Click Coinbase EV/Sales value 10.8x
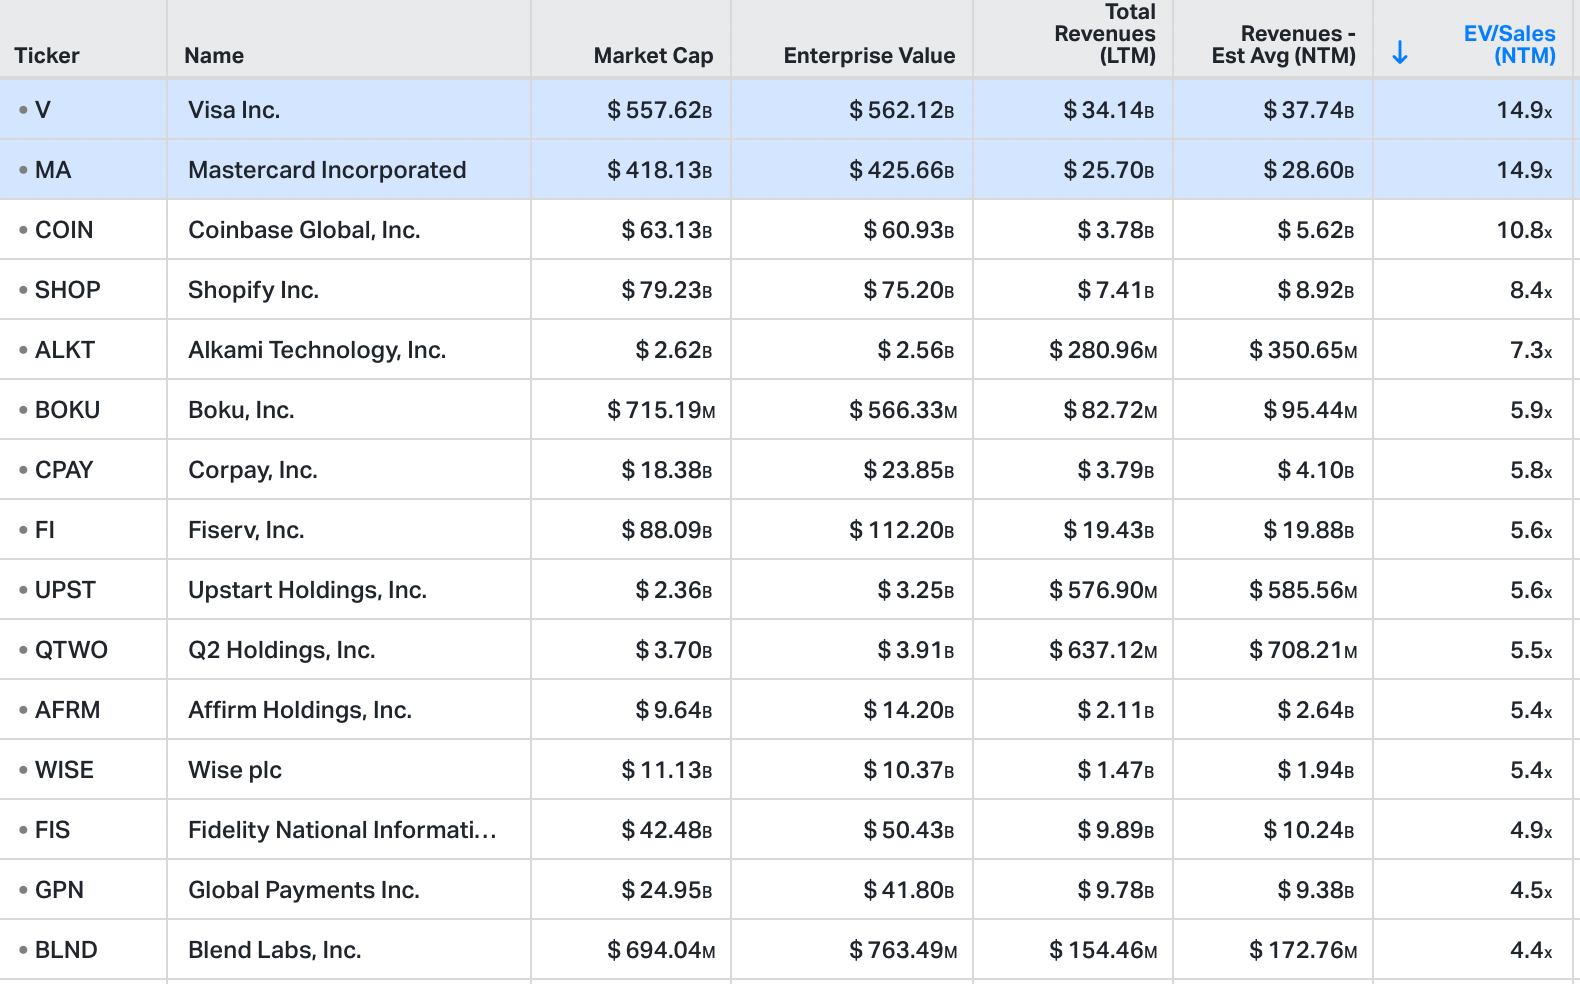1580x984 pixels. coord(1525,230)
